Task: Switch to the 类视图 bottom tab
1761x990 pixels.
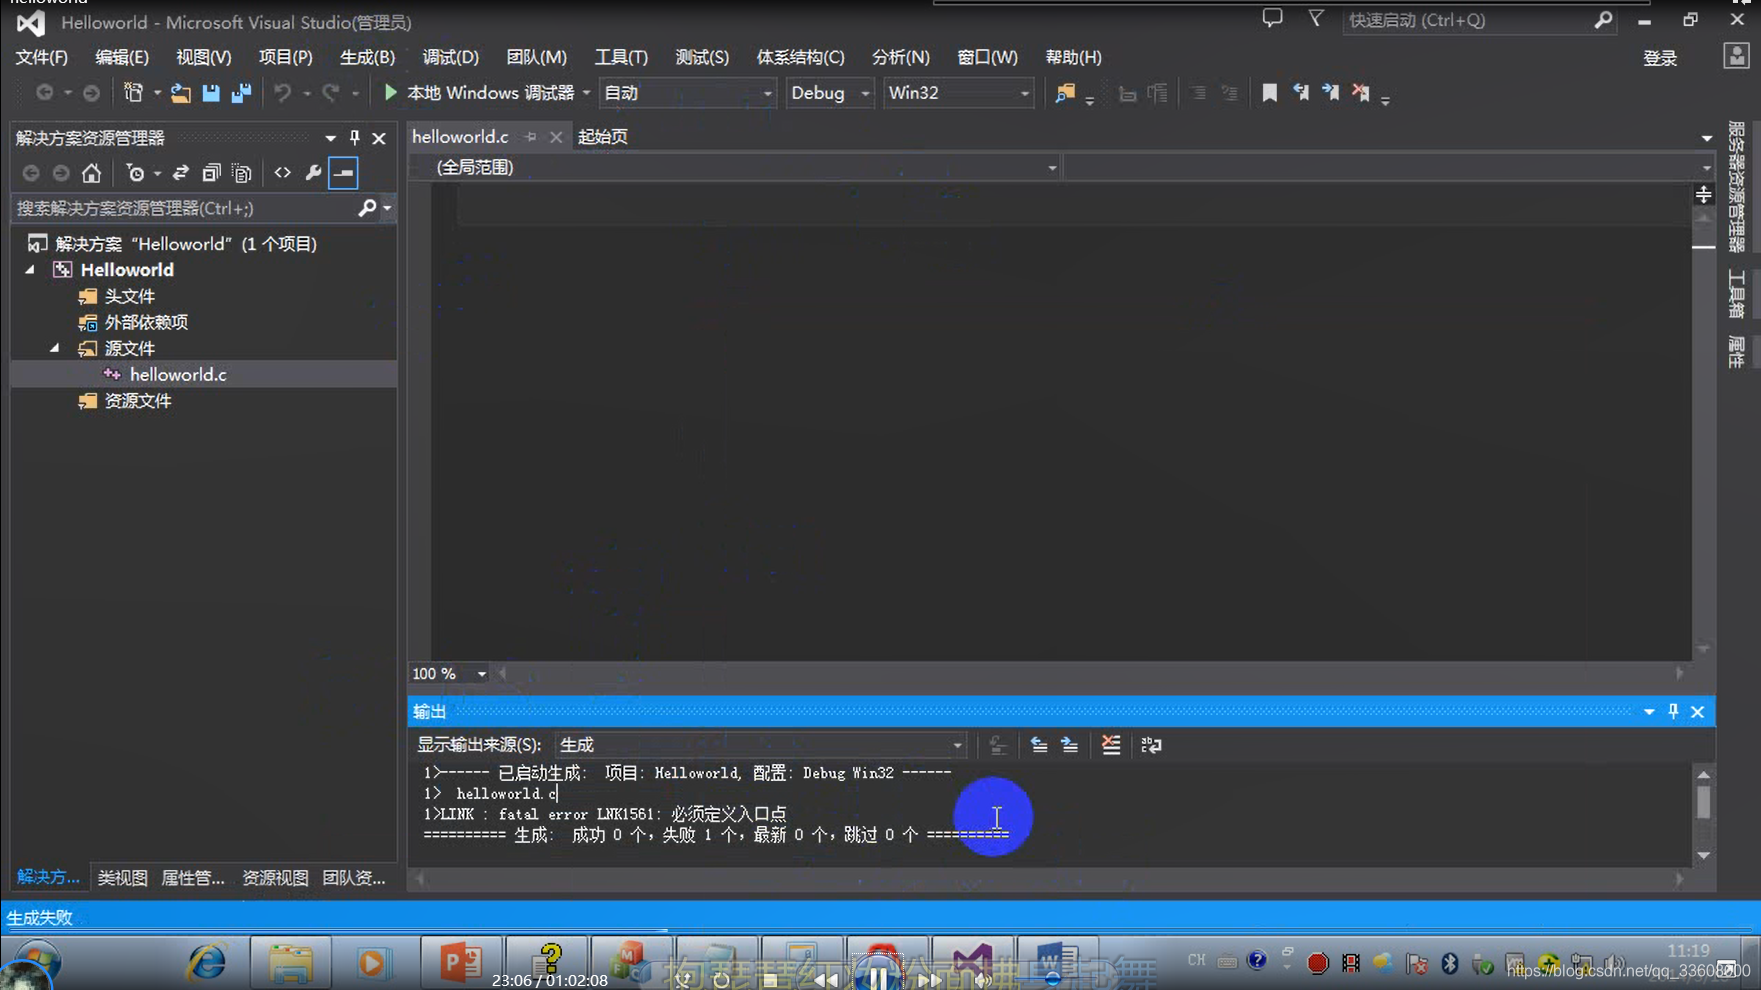Action: [x=122, y=878]
